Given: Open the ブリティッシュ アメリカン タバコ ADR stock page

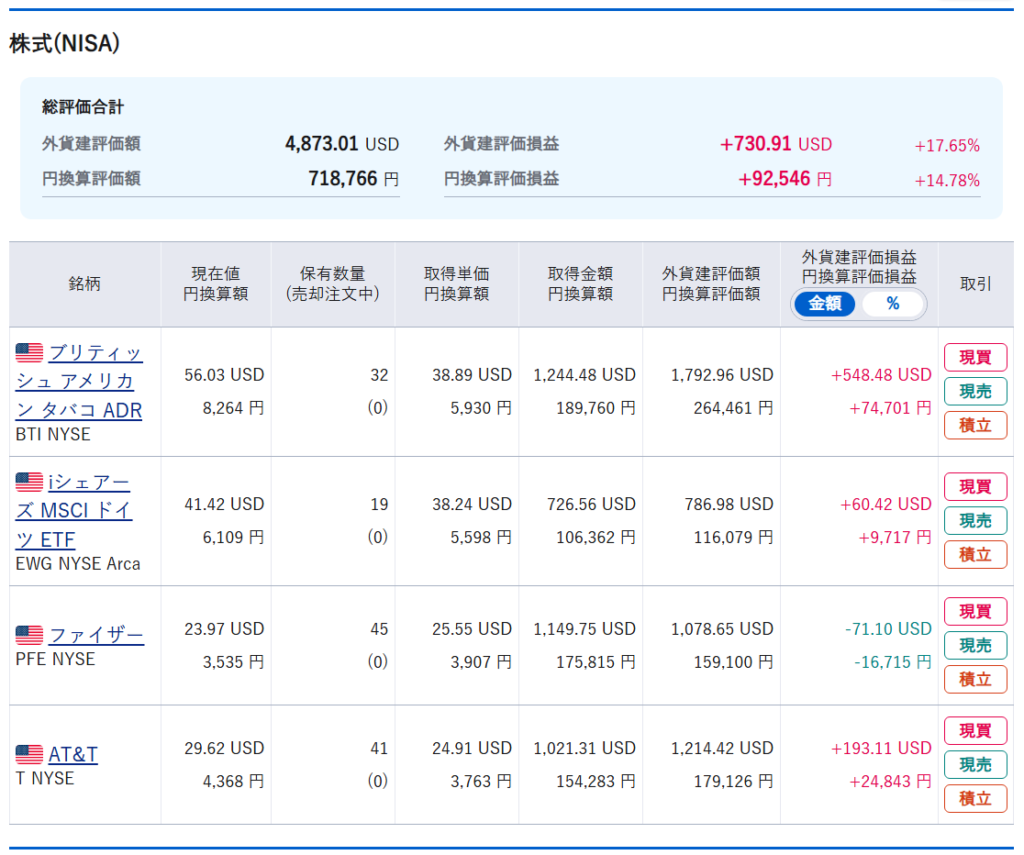Looking at the screenshot, I should point(95,381).
